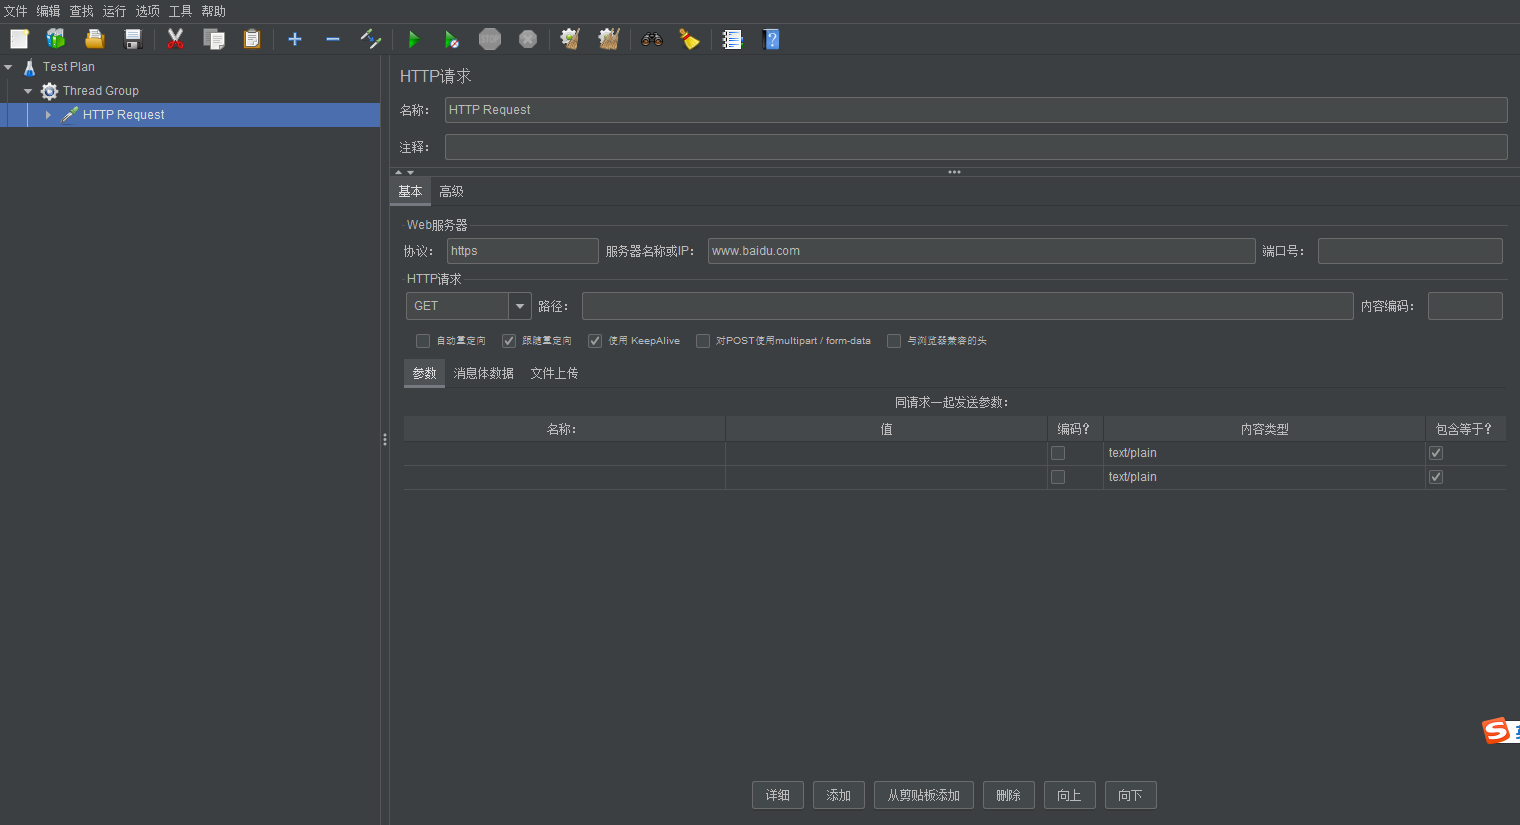
Task: Click the 端口号 input field
Action: click(1410, 251)
